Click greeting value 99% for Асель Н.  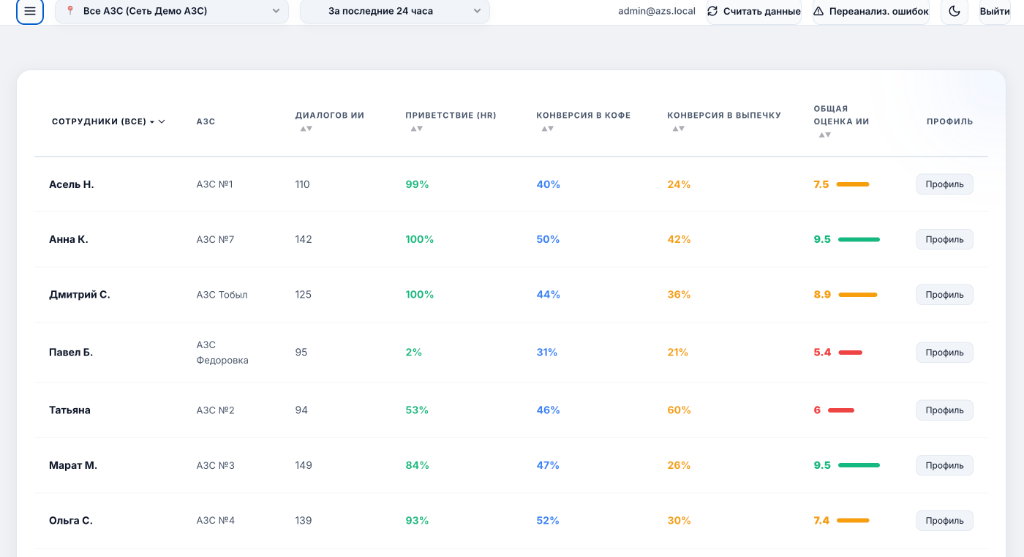[417, 184]
